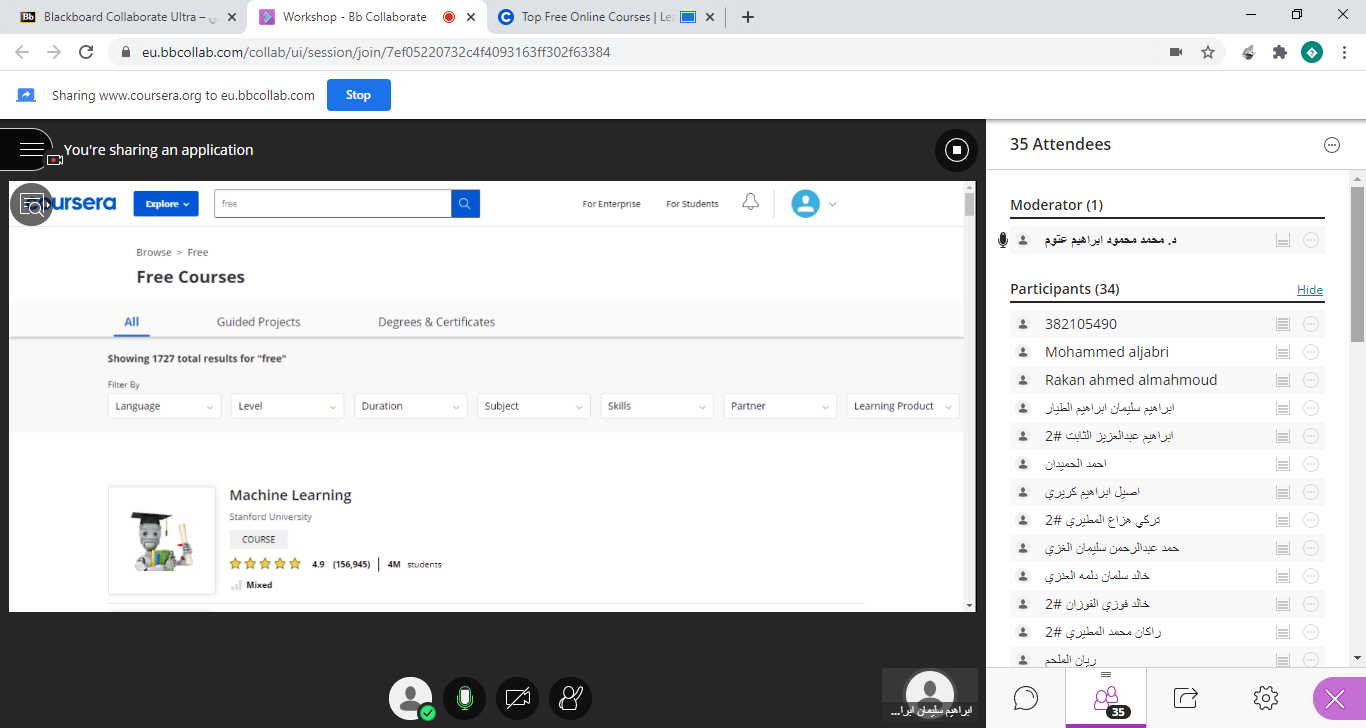Toggle microphone audio on or off
The width and height of the screenshot is (1366, 728).
[464, 698]
